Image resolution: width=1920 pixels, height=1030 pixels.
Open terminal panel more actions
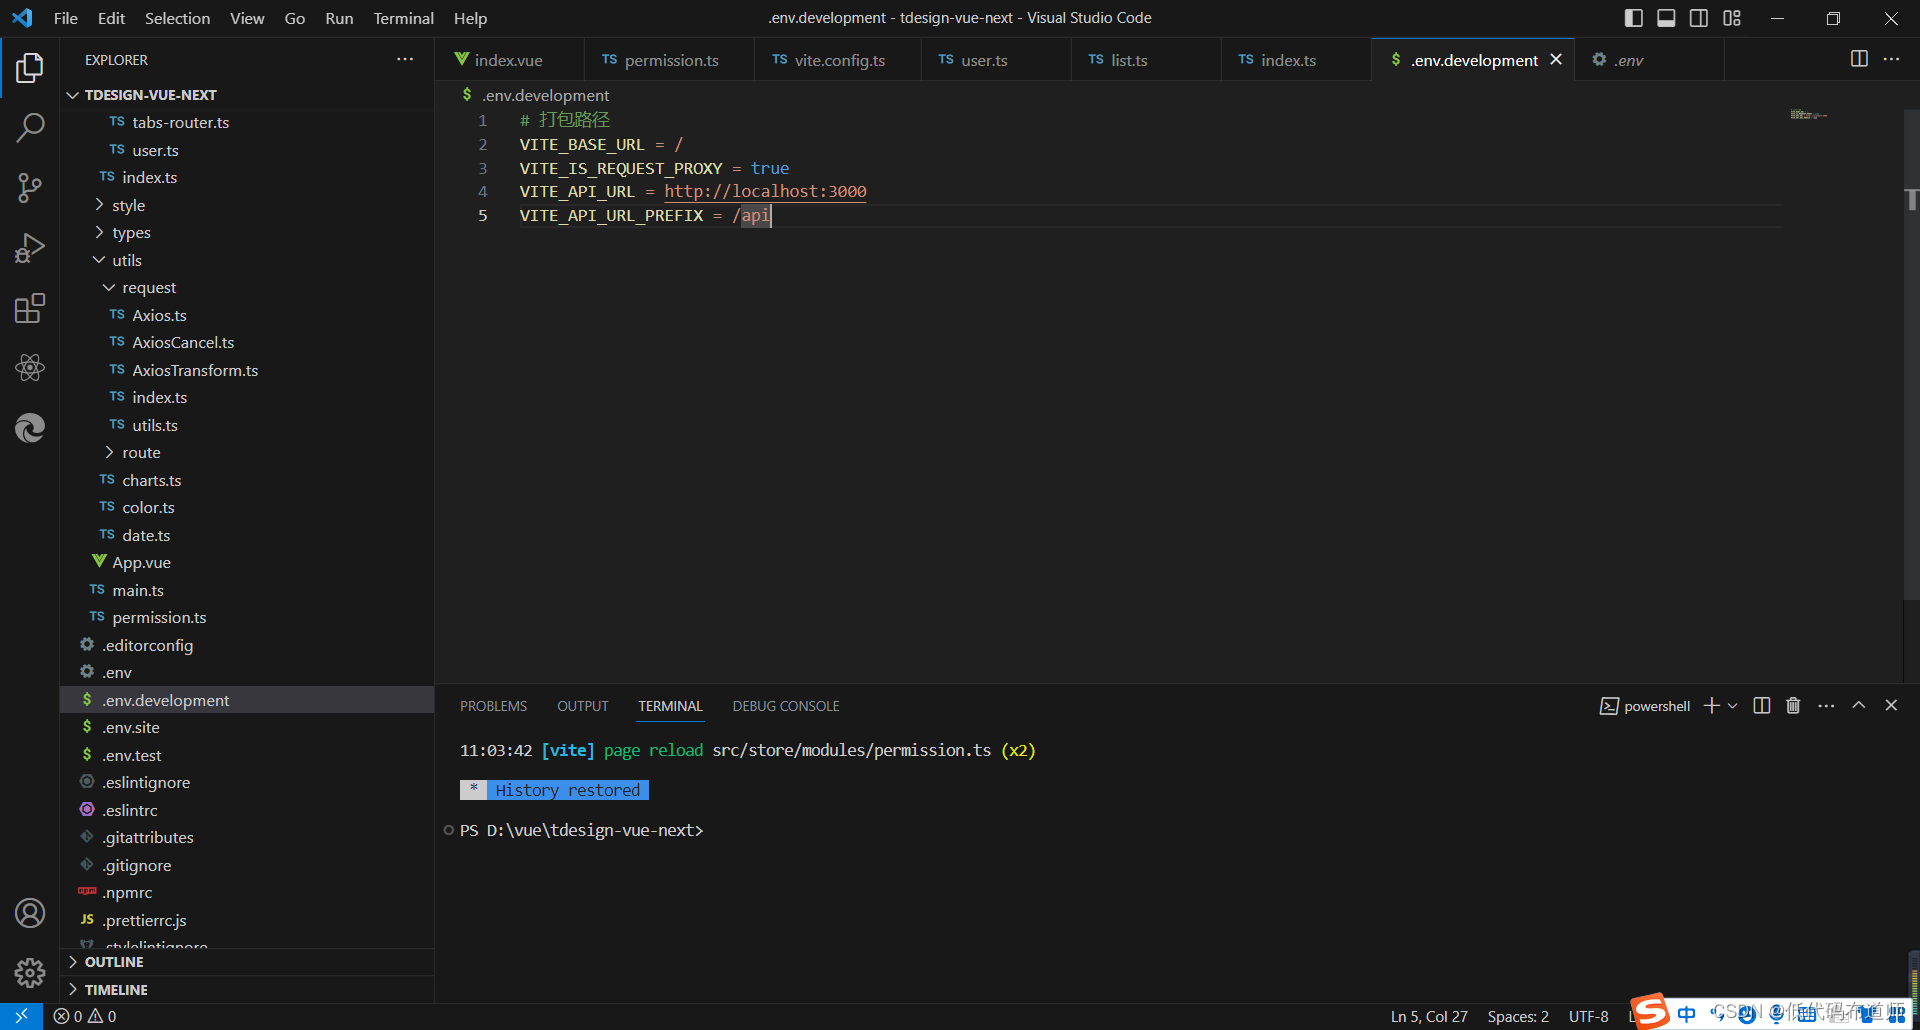(x=1826, y=706)
